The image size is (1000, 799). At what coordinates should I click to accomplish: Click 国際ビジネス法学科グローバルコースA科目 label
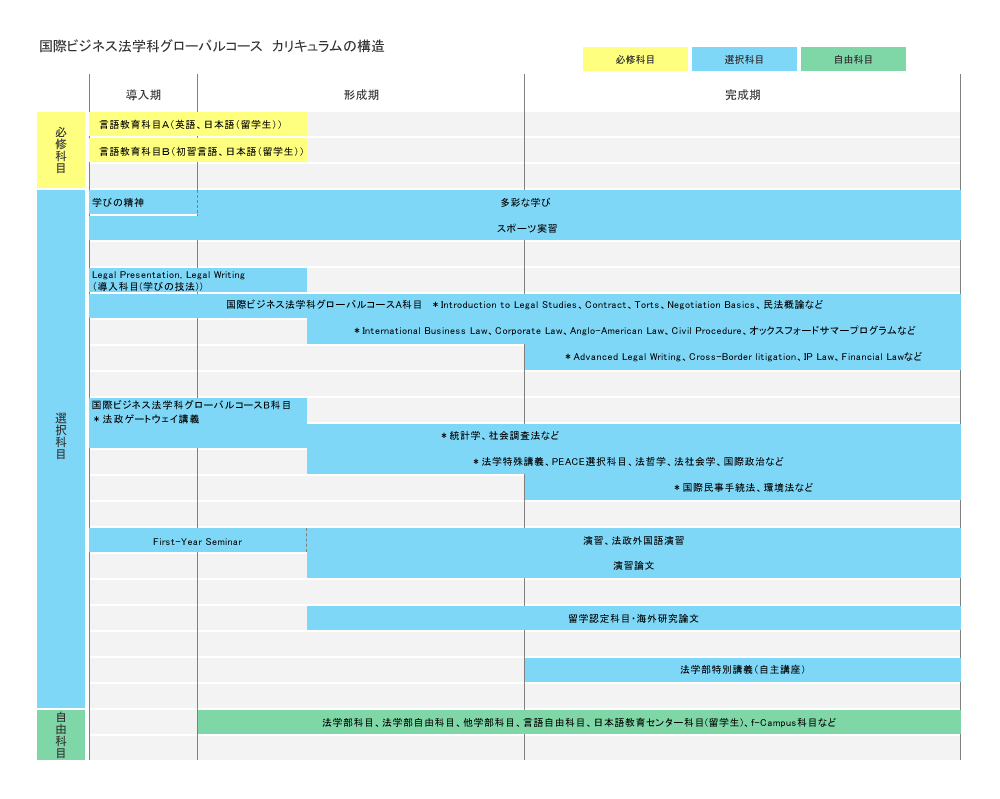pyautogui.click(x=324, y=305)
